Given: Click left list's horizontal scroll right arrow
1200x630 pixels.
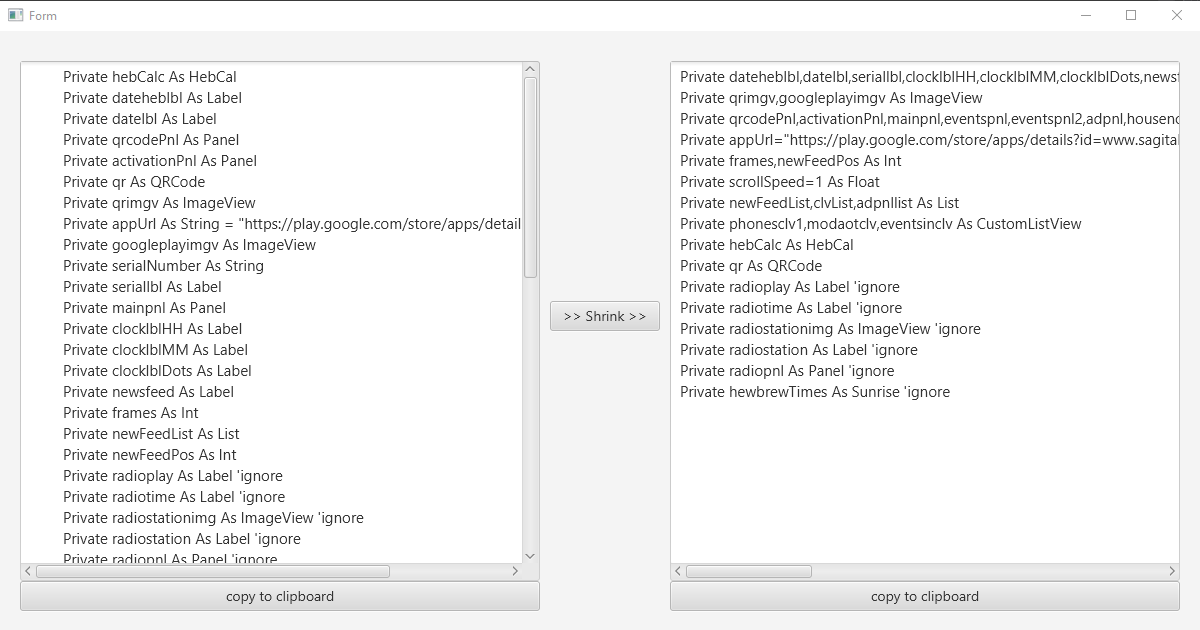Looking at the screenshot, I should 515,571.
